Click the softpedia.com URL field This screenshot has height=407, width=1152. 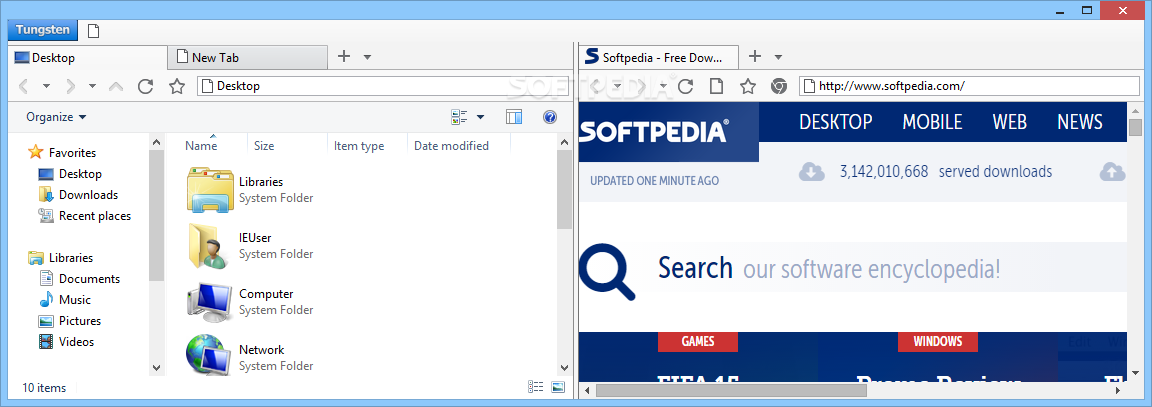[x=970, y=86]
